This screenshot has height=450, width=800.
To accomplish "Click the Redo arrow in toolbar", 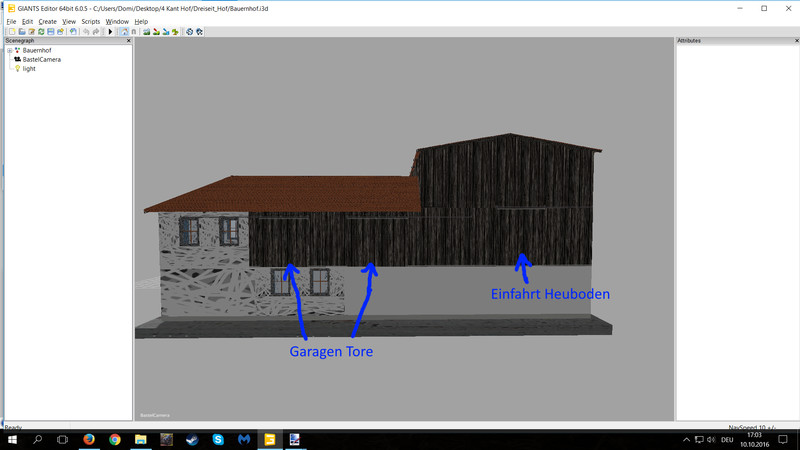I will (x=96, y=31).
